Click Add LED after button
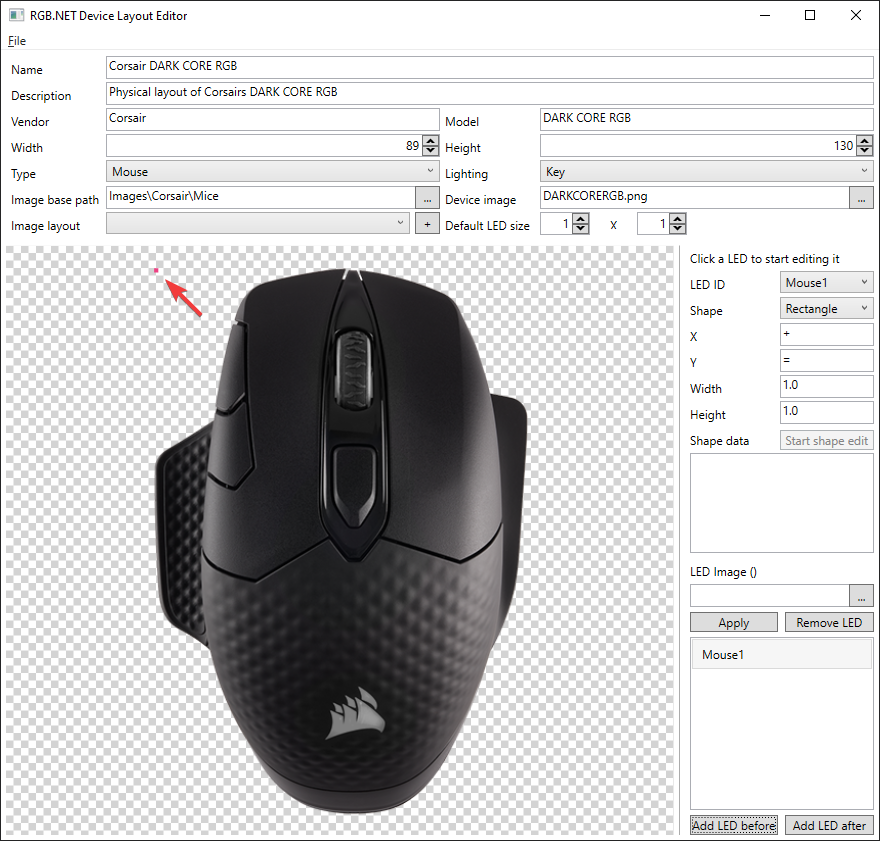Viewport: 880px width, 841px height. tap(829, 825)
